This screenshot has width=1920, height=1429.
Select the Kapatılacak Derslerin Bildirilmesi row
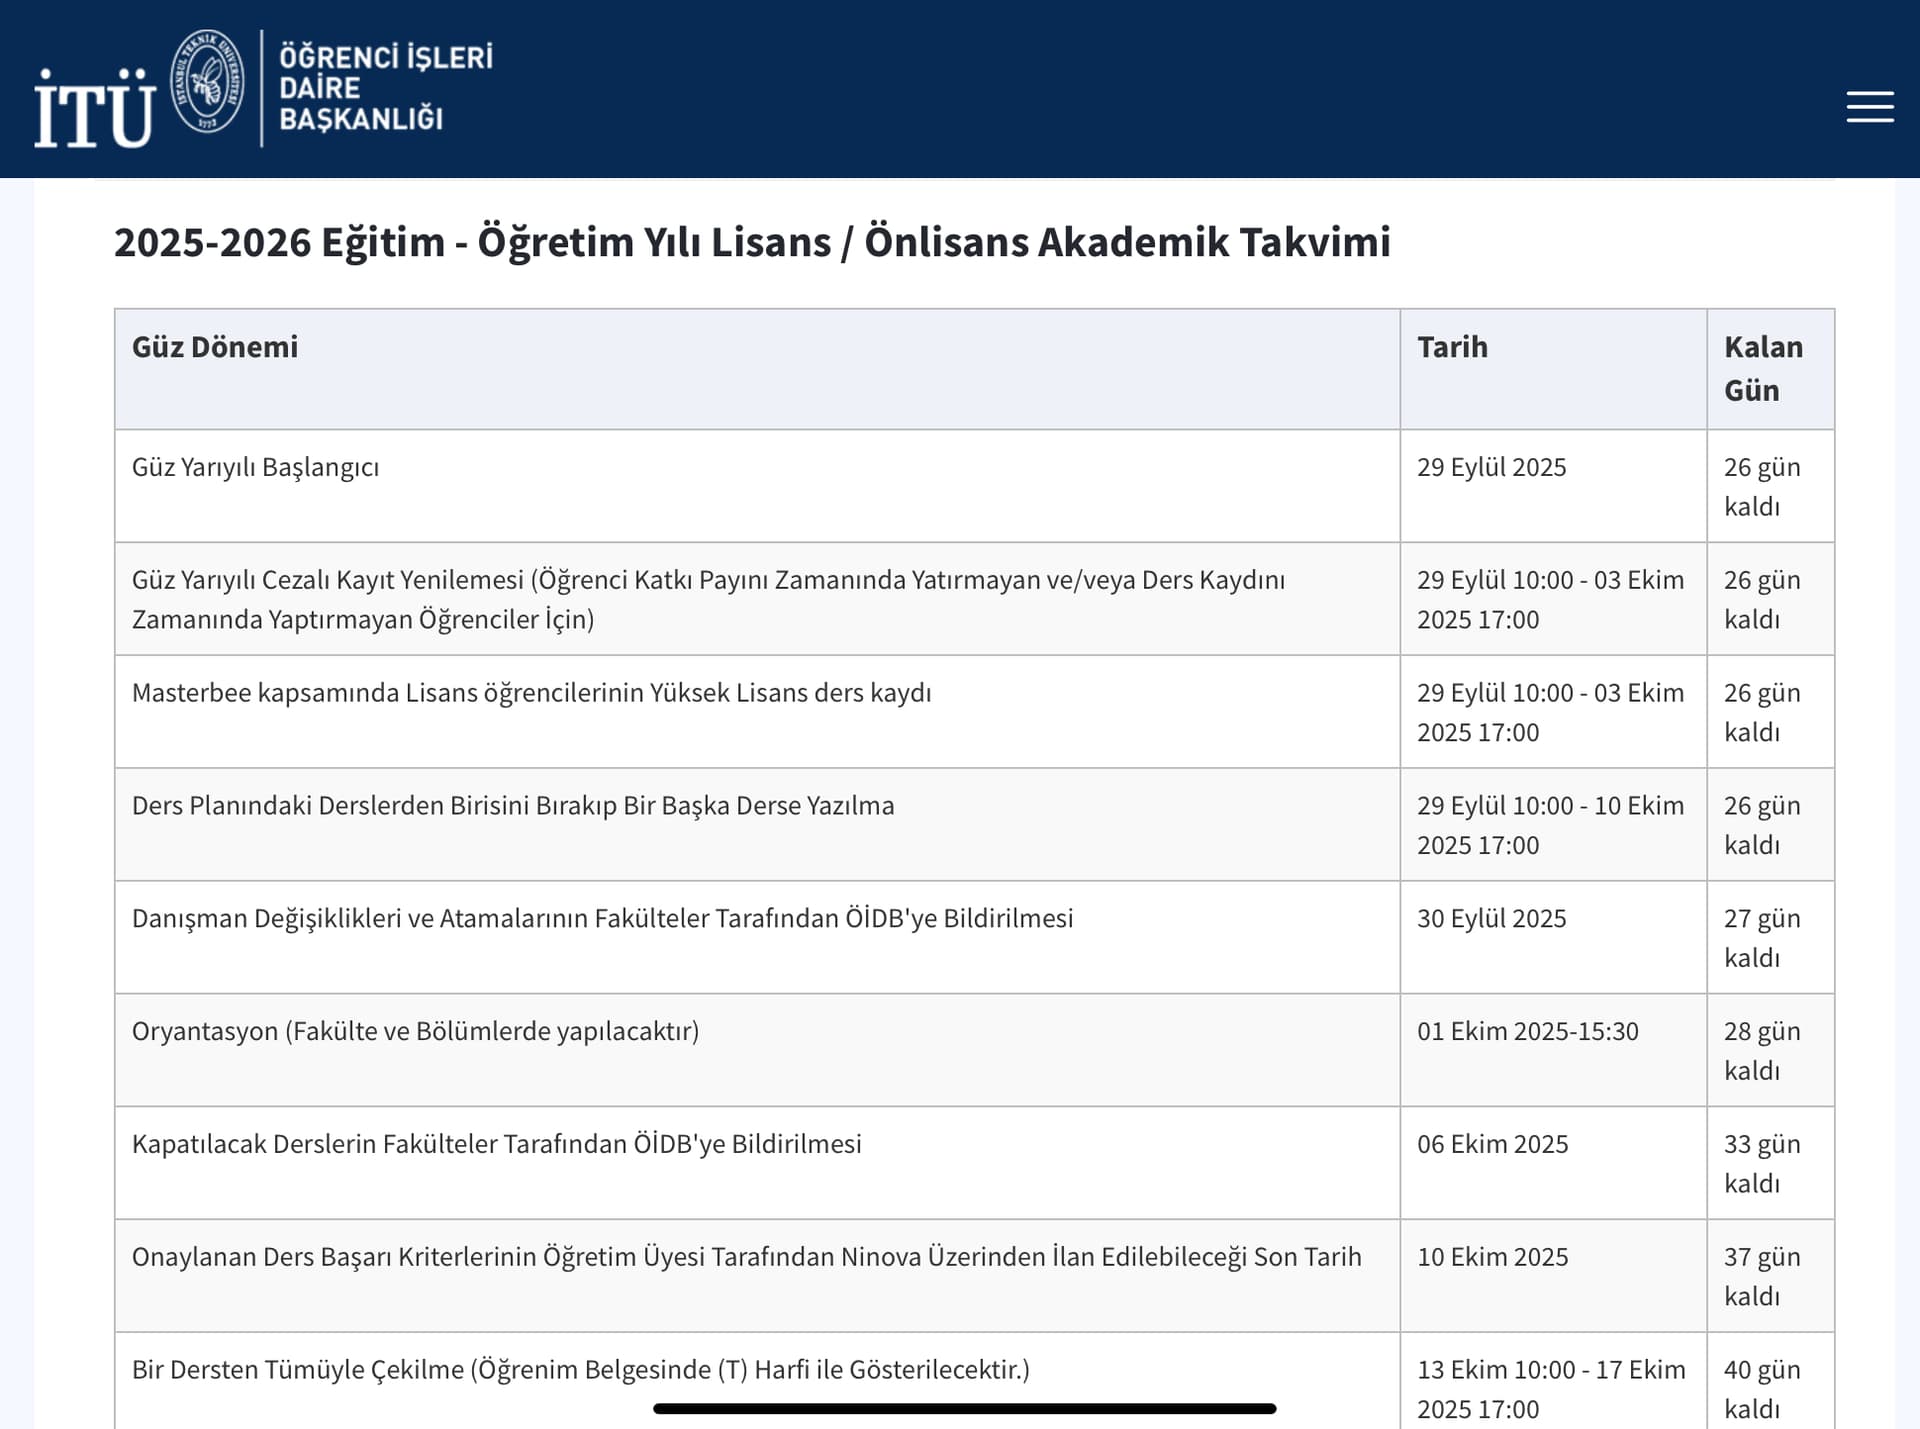coord(497,1143)
